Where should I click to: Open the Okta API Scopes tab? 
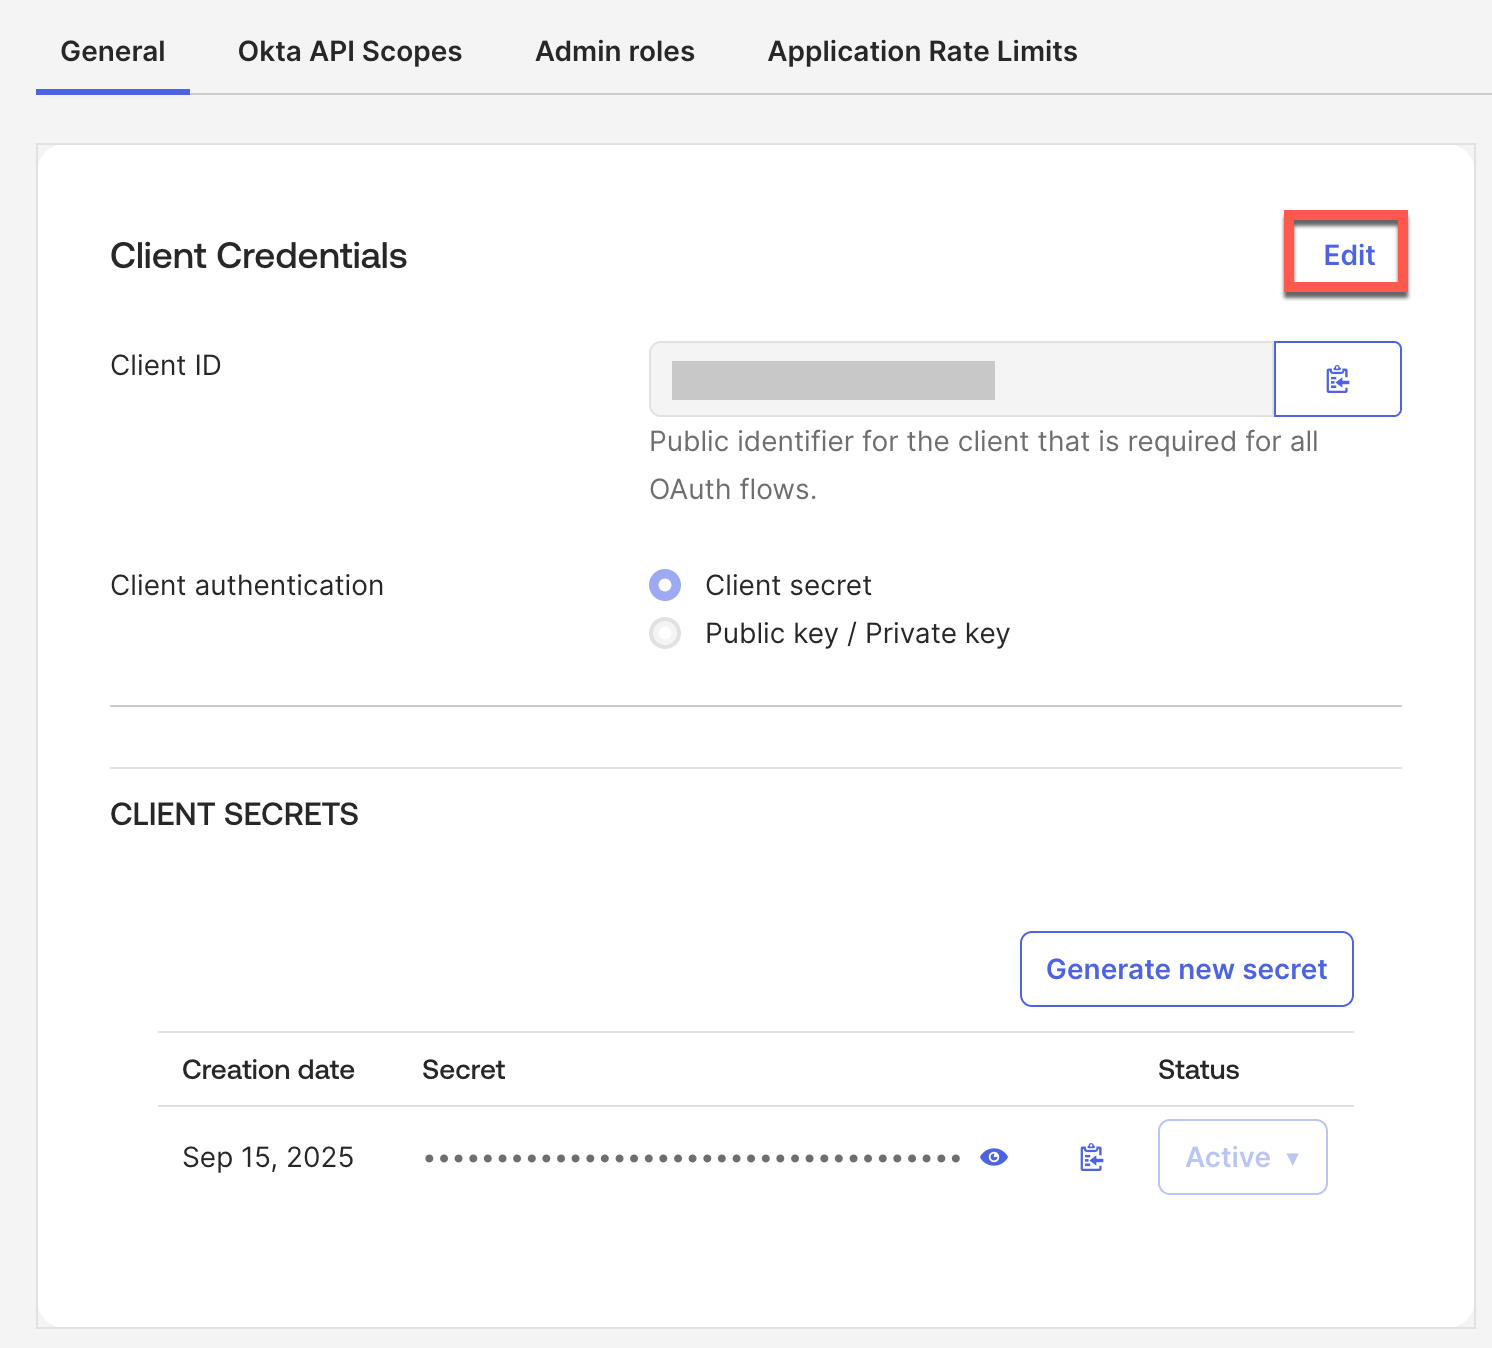(350, 51)
